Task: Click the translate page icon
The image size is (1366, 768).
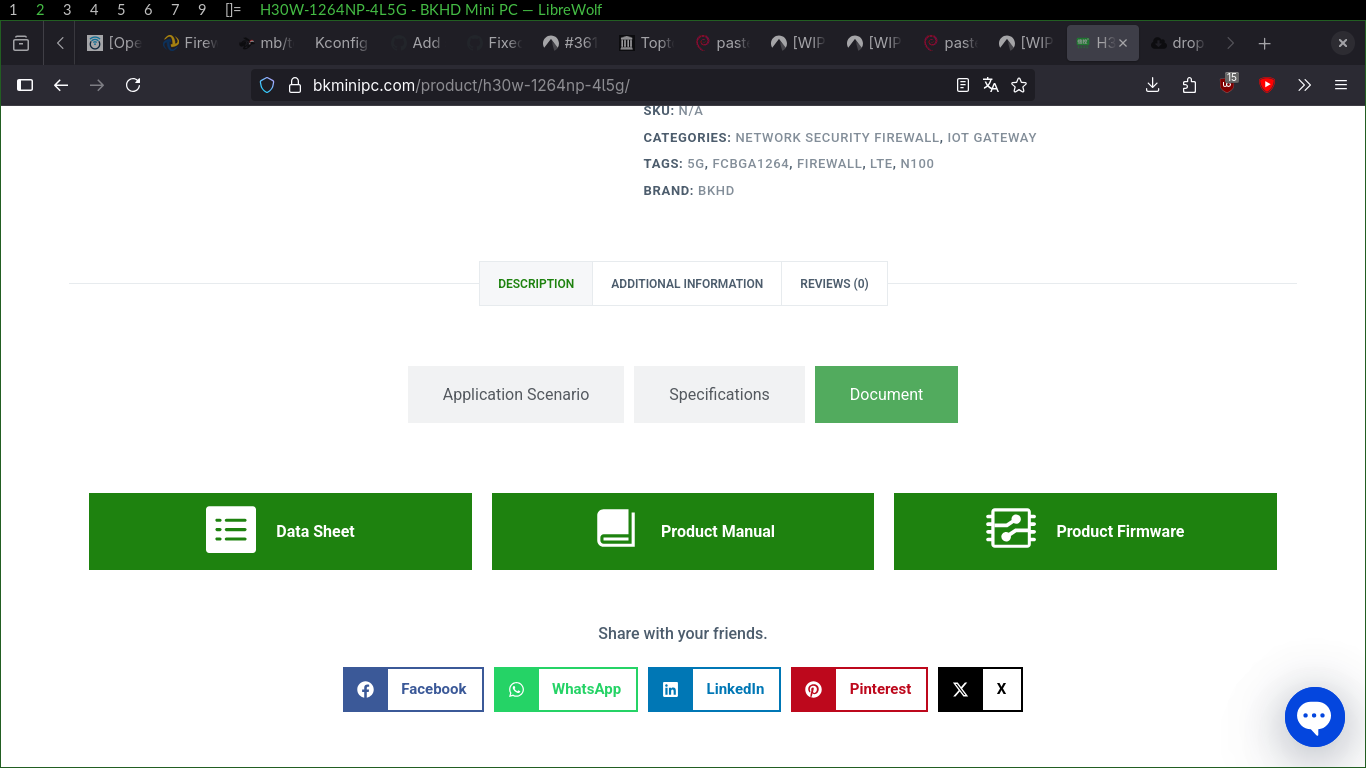Action: (991, 85)
